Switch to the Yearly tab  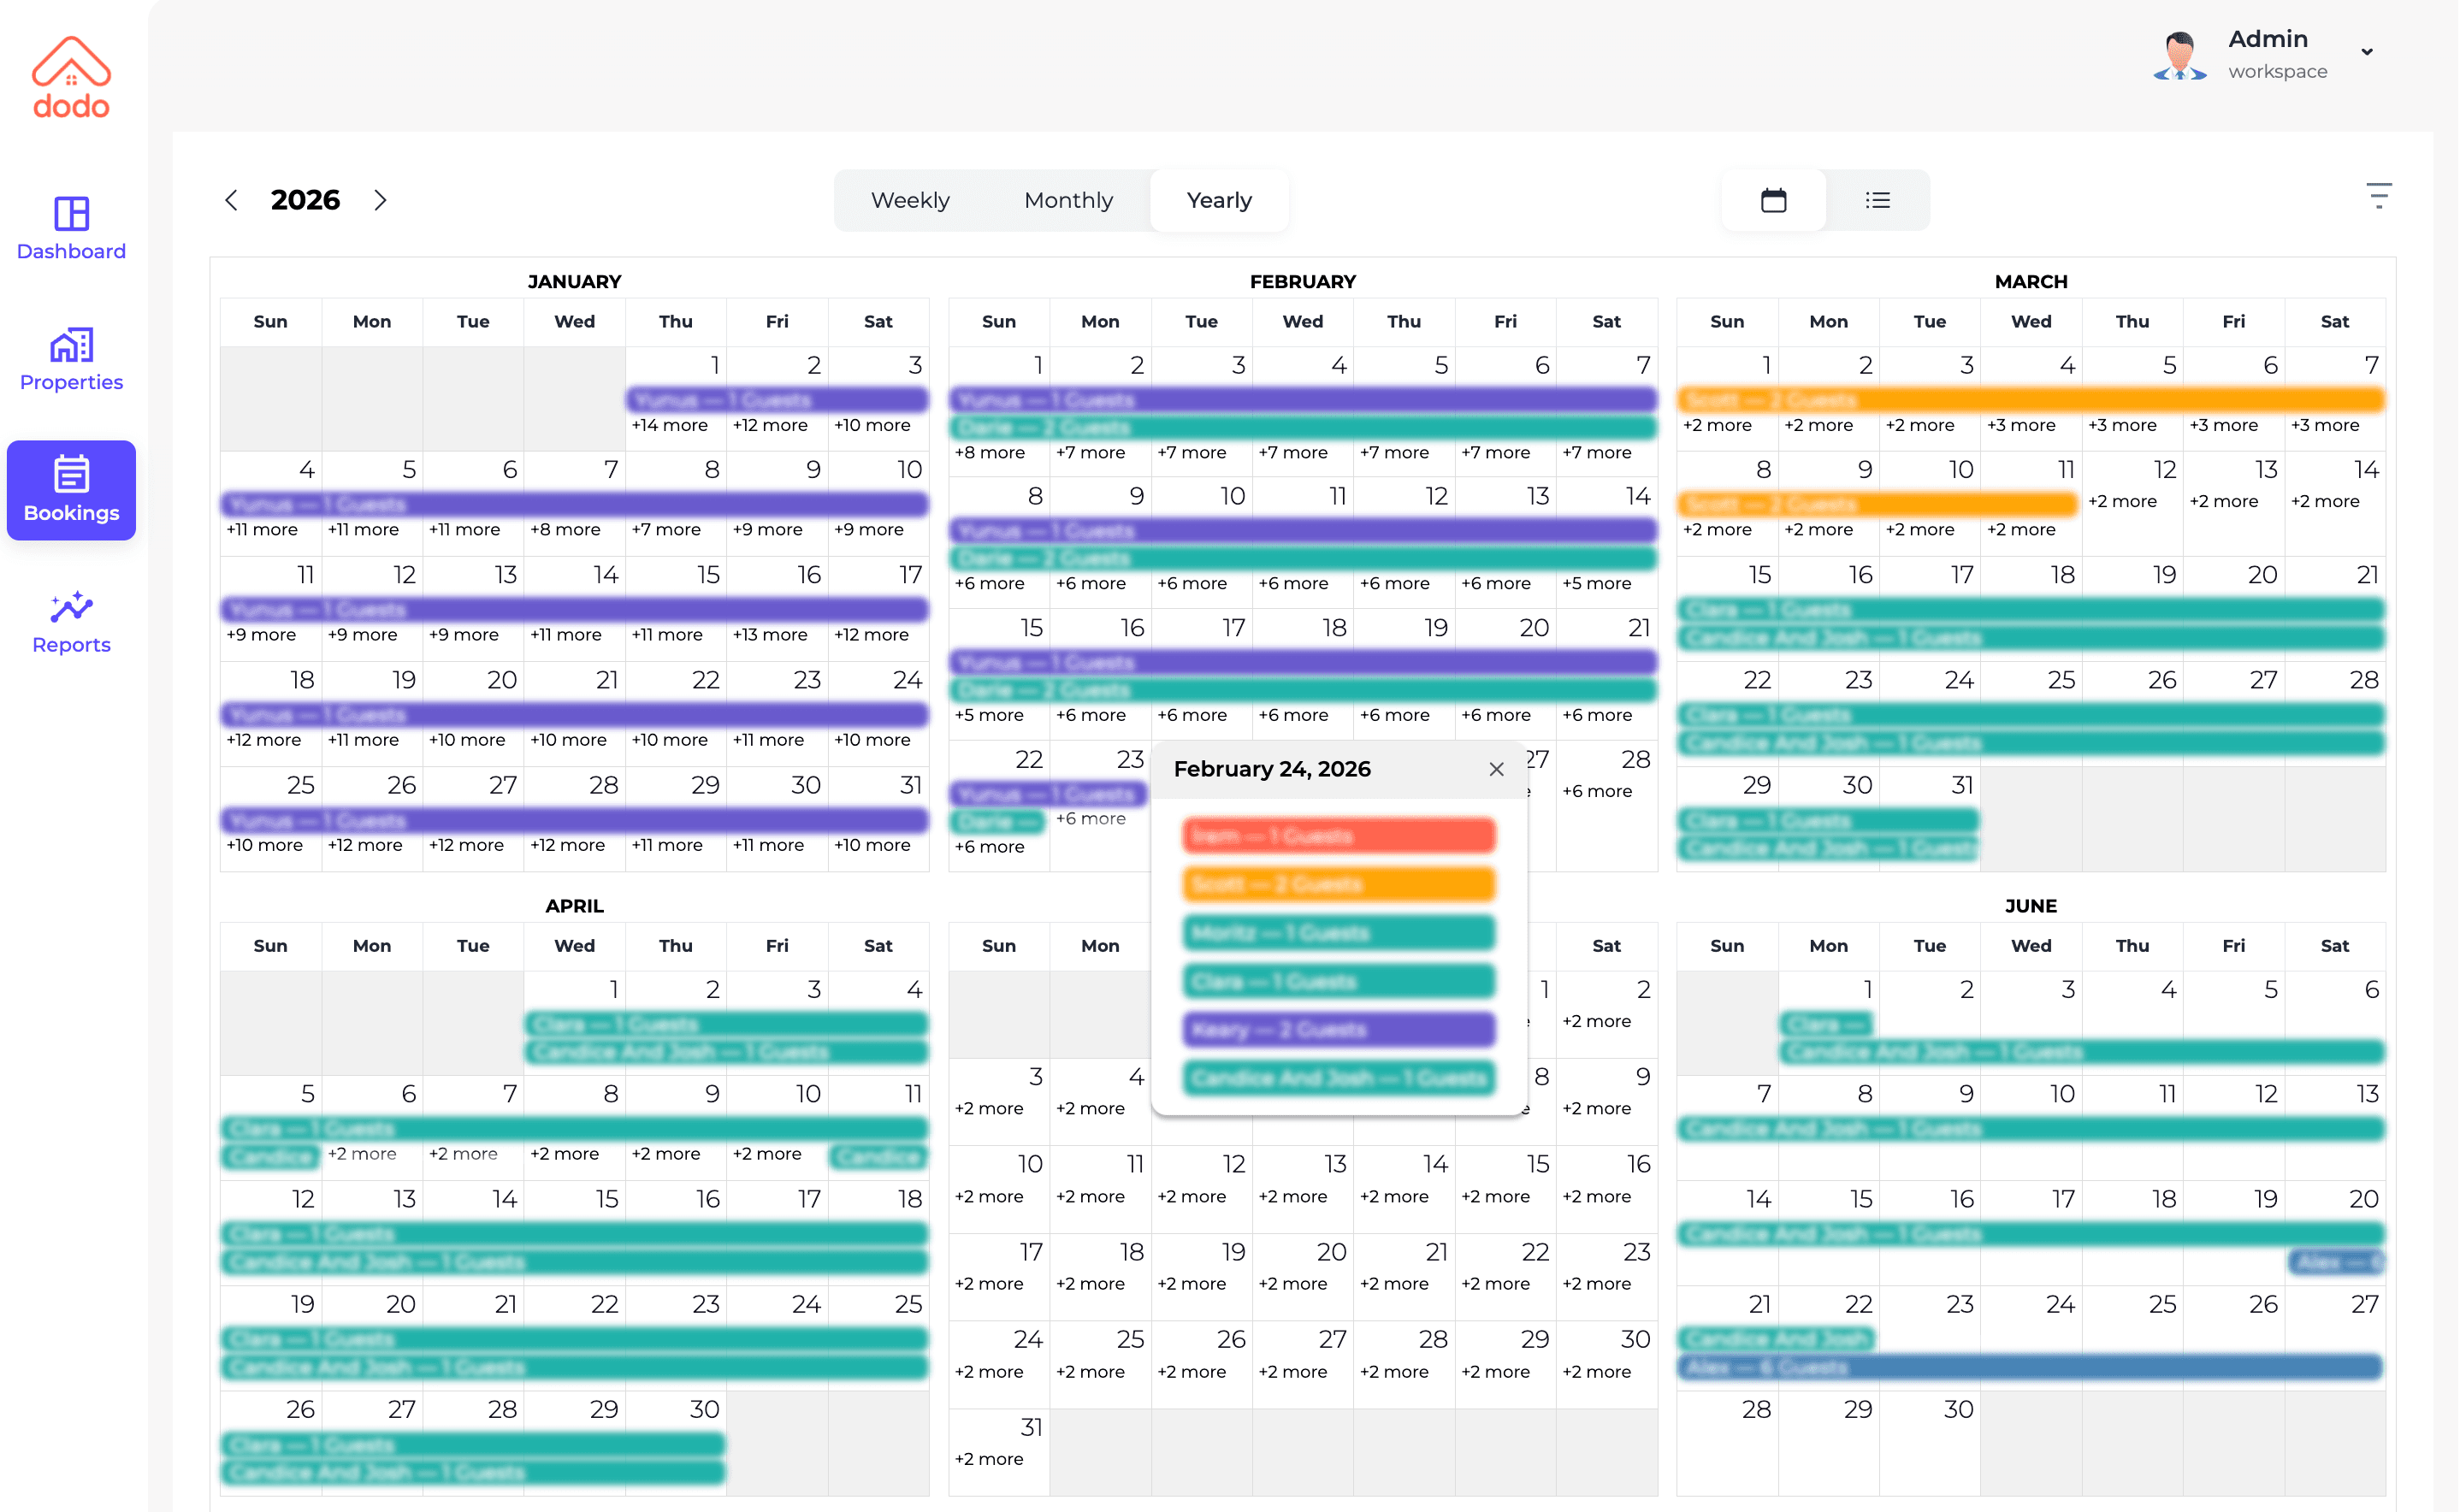point(1219,200)
